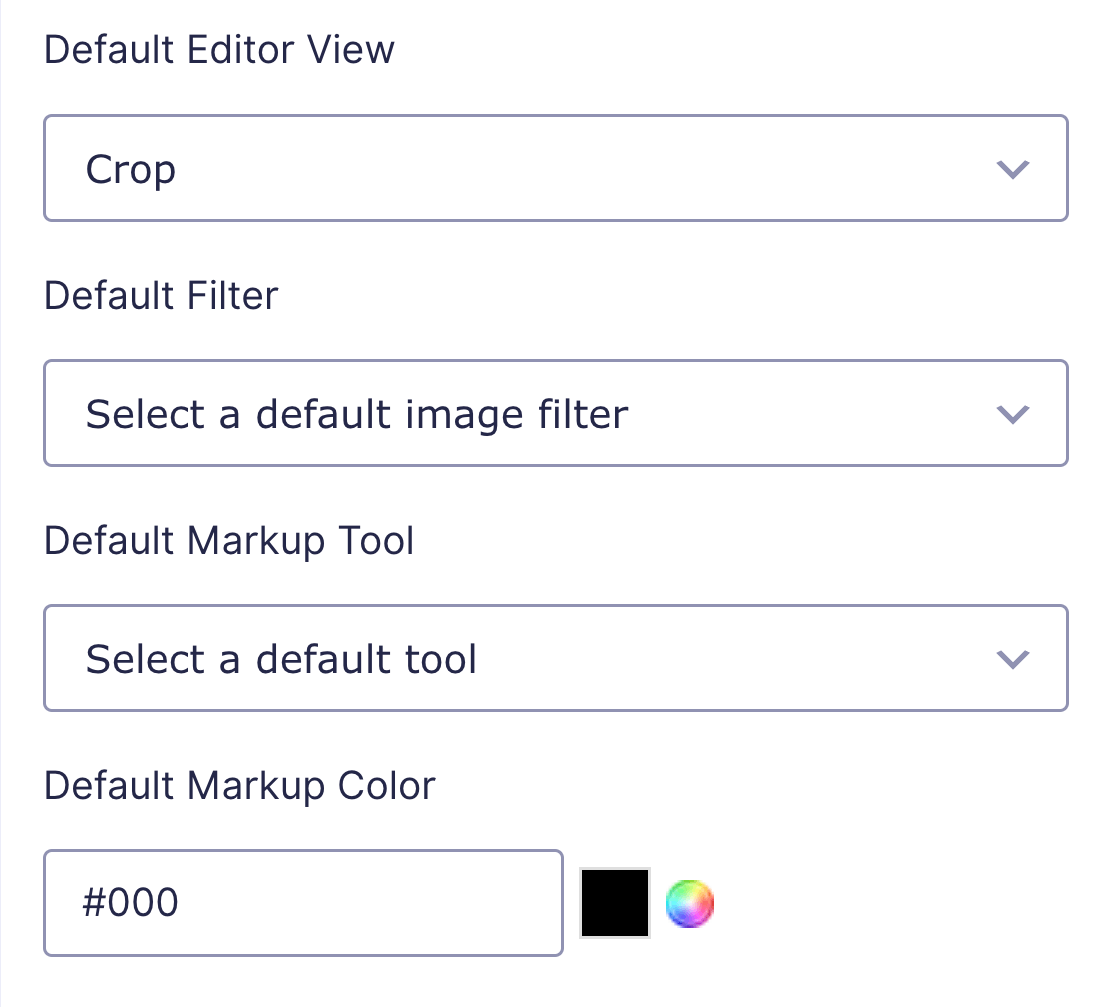Click the chevron on the Default Markup Tool dropdown
Image resolution: width=1106 pixels, height=1007 pixels.
point(1013,658)
